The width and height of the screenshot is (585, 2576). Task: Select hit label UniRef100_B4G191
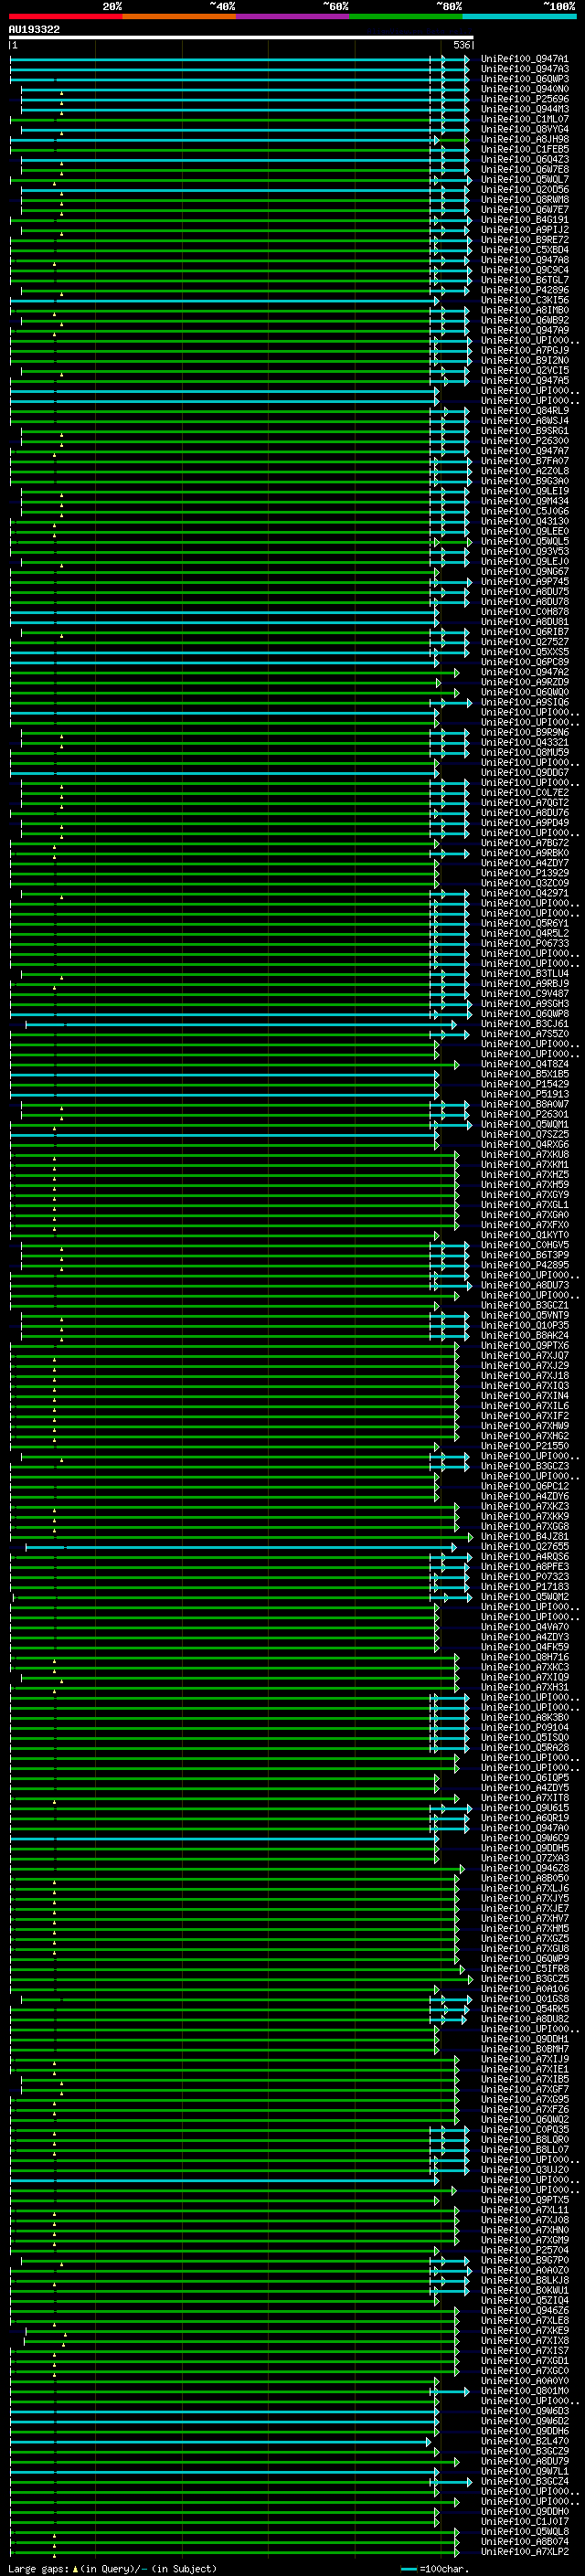pyautogui.click(x=524, y=220)
